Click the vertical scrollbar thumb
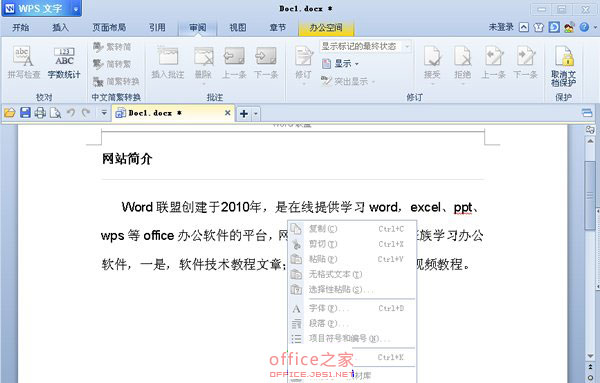Viewport: 600px width, 383px height. (590, 196)
